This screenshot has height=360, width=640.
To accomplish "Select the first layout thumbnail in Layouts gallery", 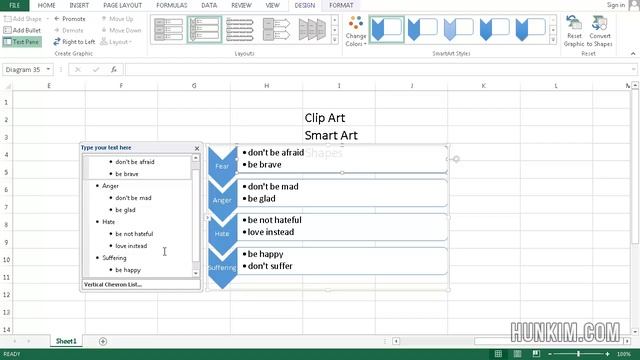I will pos(168,29).
